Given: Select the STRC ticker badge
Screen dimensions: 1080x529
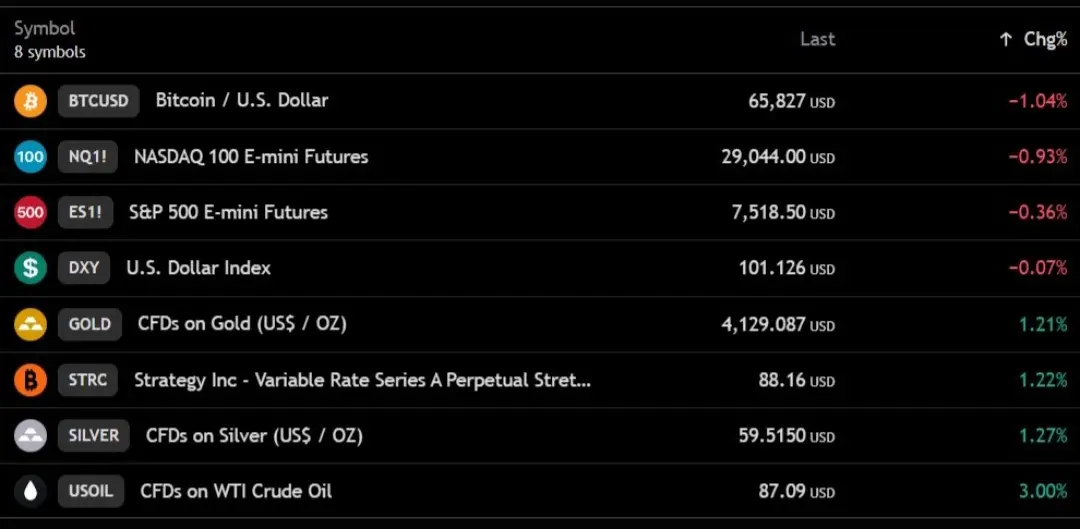Looking at the screenshot, I should click(87, 380).
